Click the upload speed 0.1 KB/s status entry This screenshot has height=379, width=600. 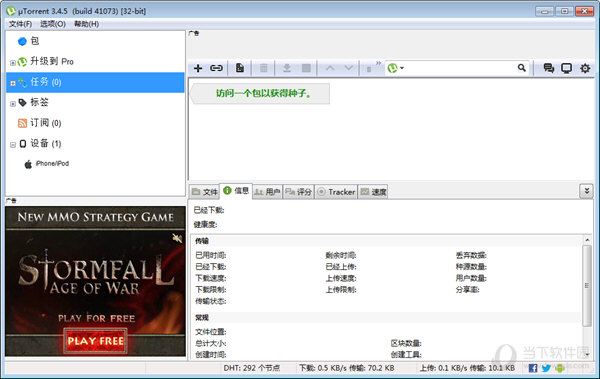pyautogui.click(x=467, y=368)
